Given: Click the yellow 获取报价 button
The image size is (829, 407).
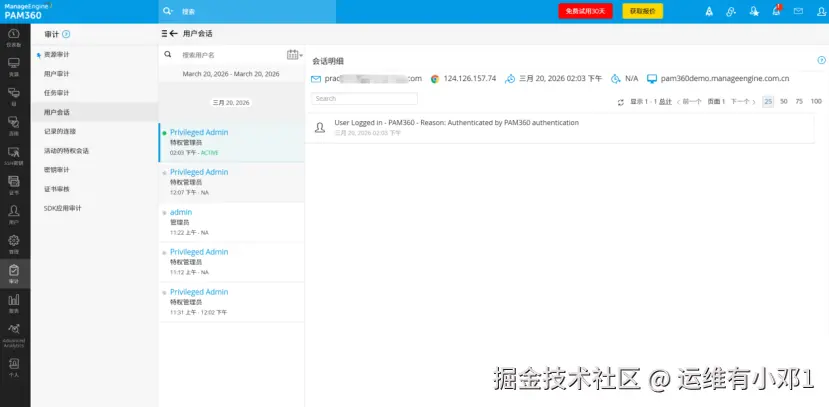Looking at the screenshot, I should pyautogui.click(x=642, y=11).
